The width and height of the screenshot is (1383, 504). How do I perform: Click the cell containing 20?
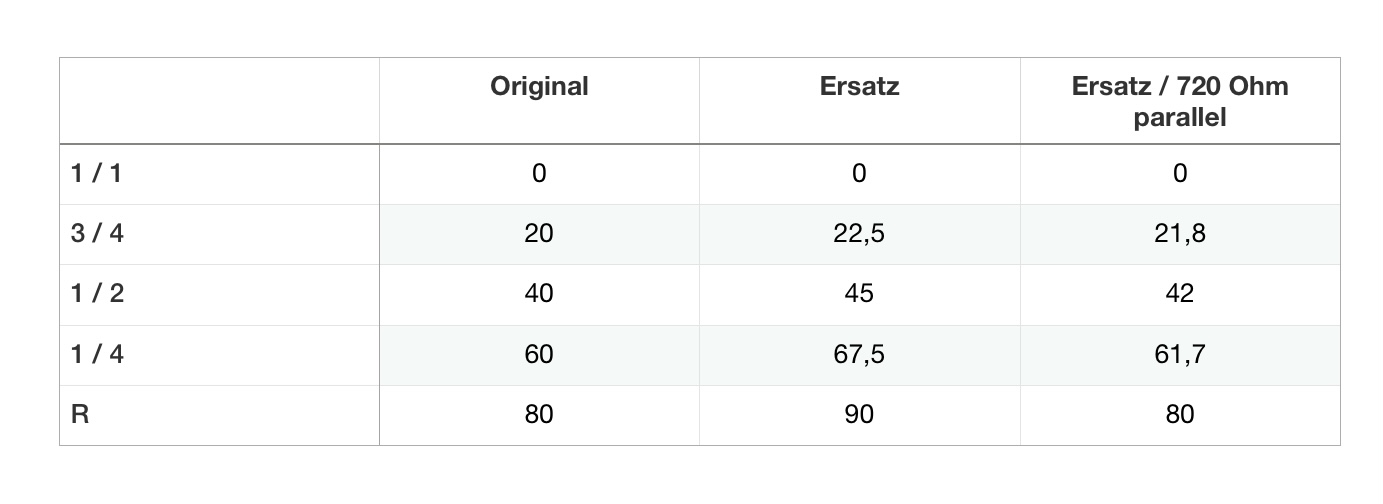click(539, 234)
